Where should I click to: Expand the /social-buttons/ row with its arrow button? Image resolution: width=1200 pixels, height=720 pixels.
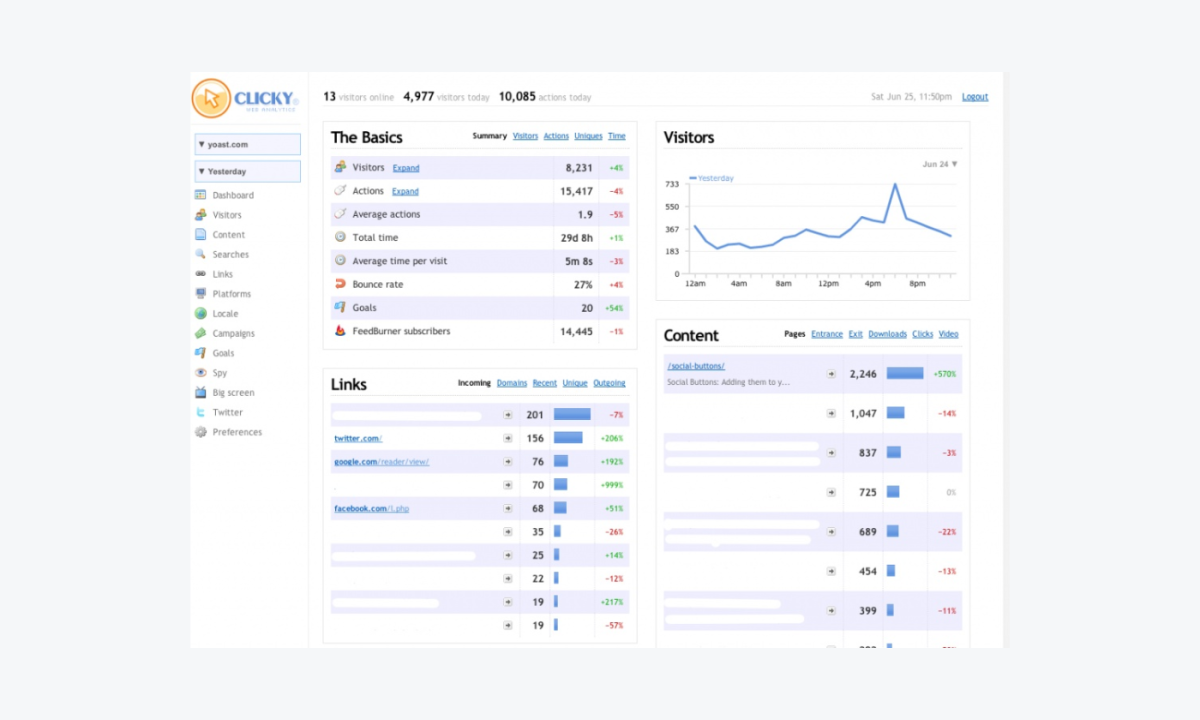831,373
